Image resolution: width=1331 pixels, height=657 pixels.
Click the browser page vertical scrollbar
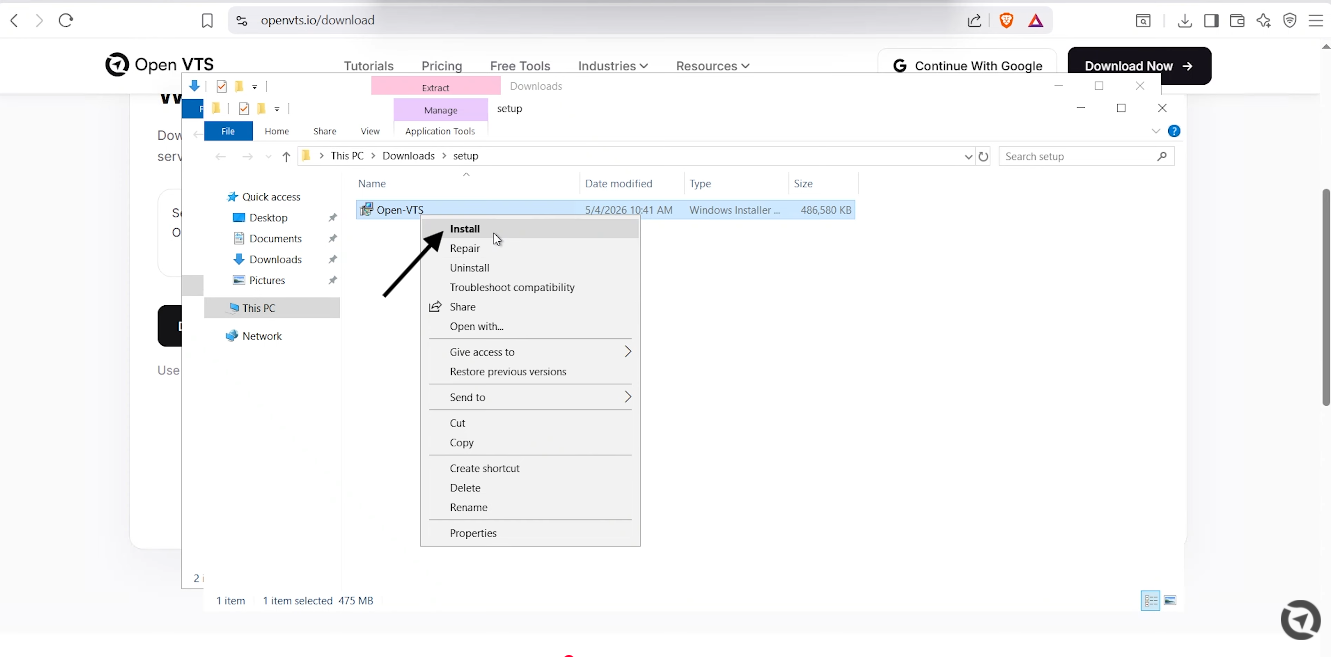(x=1326, y=297)
